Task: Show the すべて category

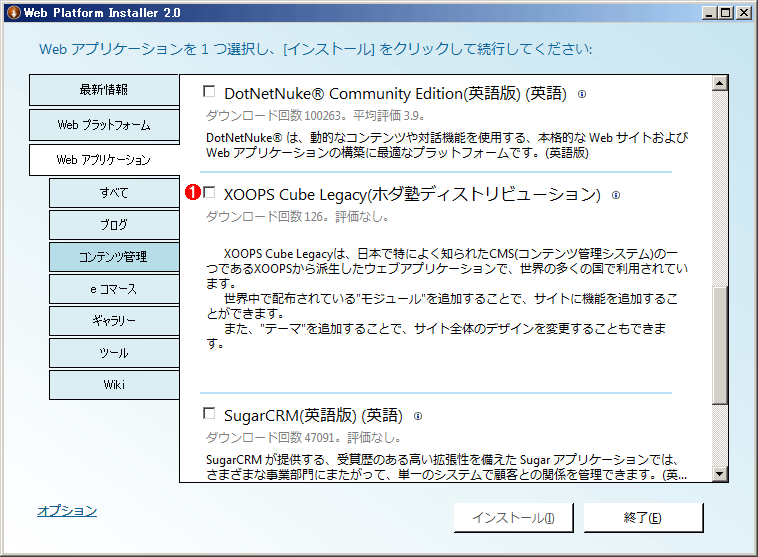Action: click(x=114, y=193)
